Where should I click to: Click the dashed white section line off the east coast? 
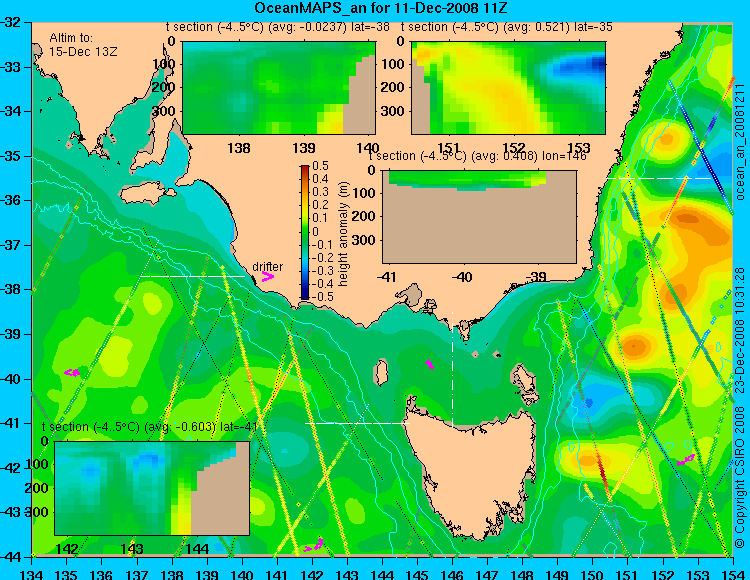(x=661, y=178)
